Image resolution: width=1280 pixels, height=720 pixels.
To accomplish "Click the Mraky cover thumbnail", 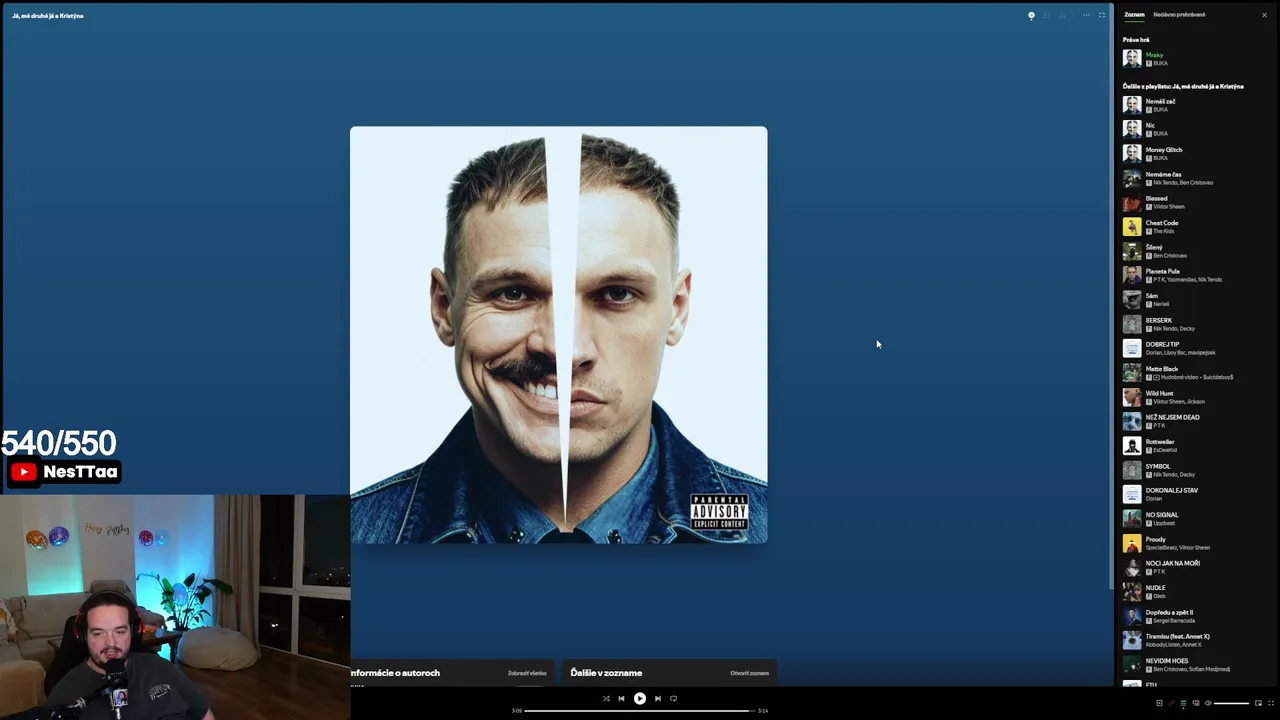I will [x=1132, y=59].
